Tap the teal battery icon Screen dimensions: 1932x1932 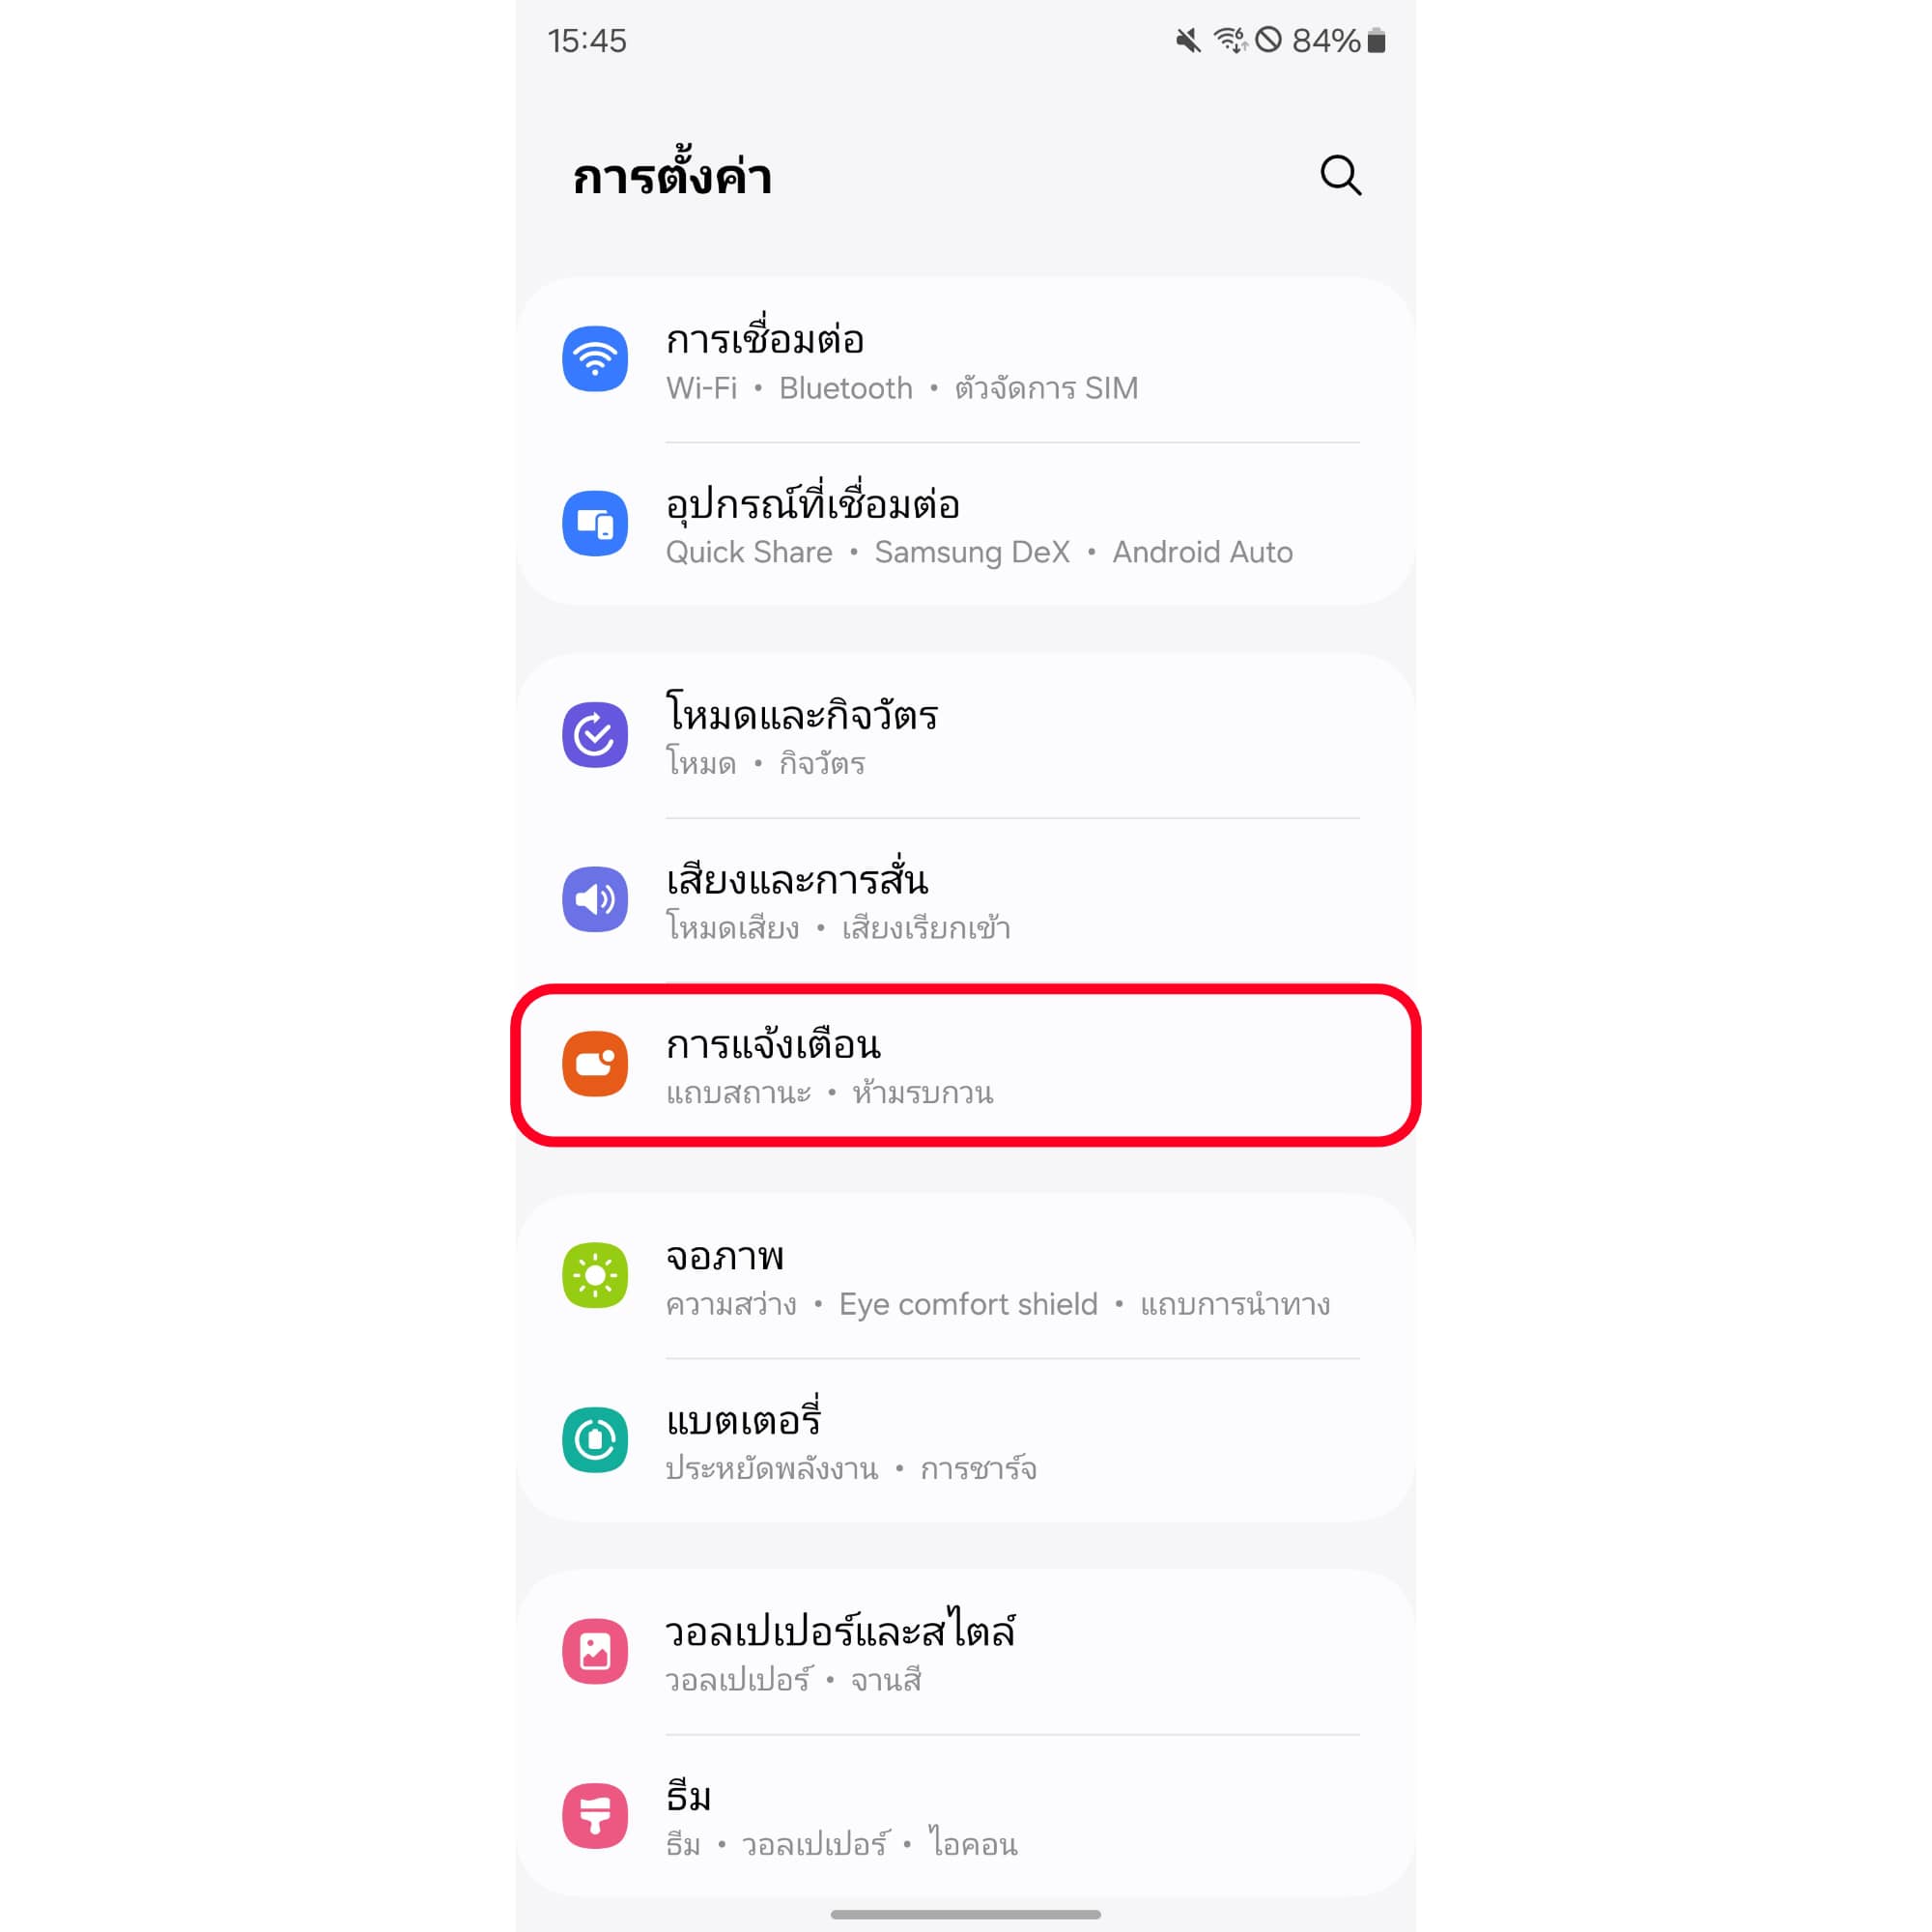click(595, 1440)
